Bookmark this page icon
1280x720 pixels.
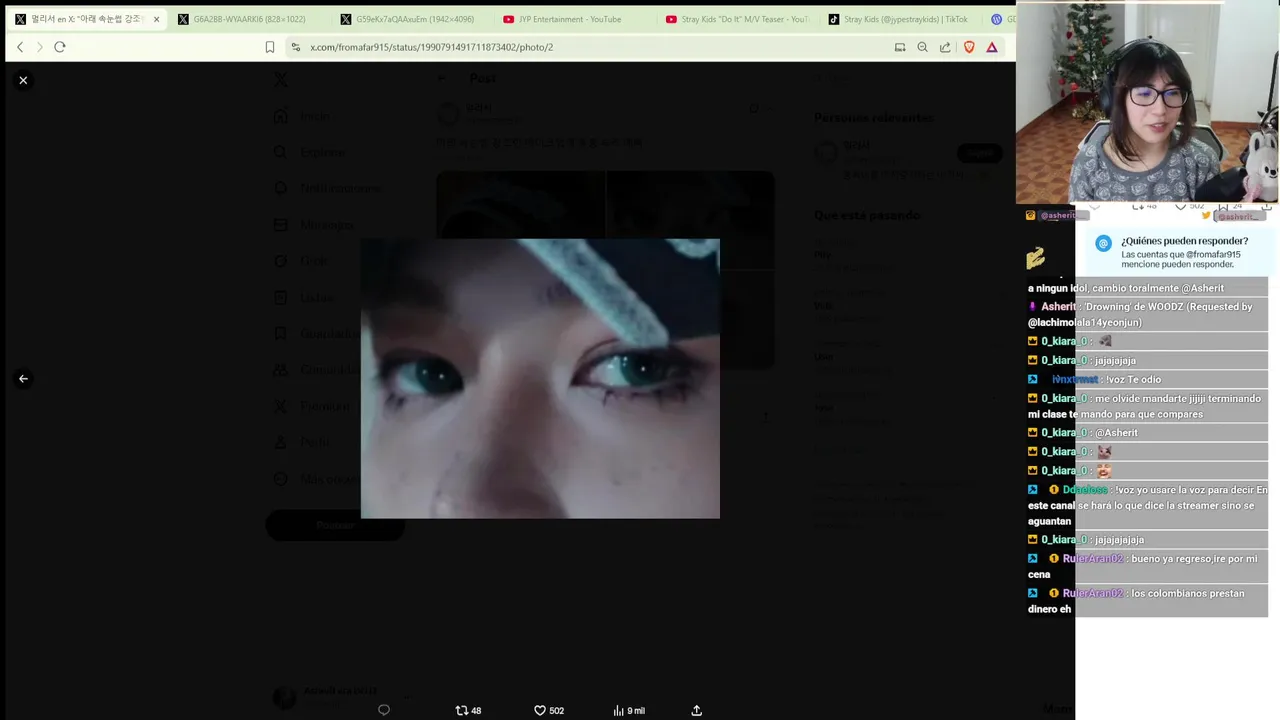[270, 47]
